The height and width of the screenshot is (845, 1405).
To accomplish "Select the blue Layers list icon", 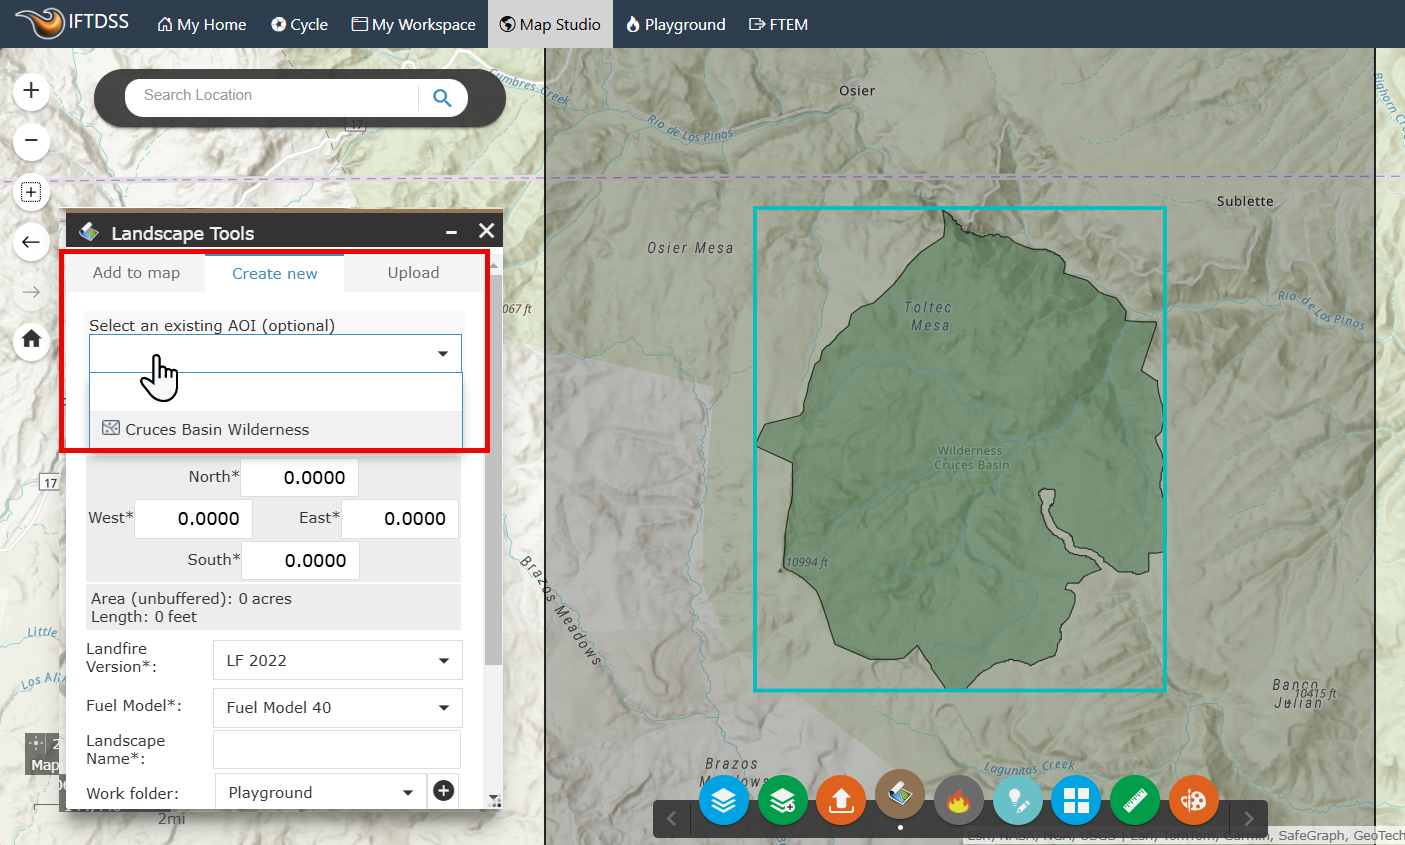I will (724, 800).
